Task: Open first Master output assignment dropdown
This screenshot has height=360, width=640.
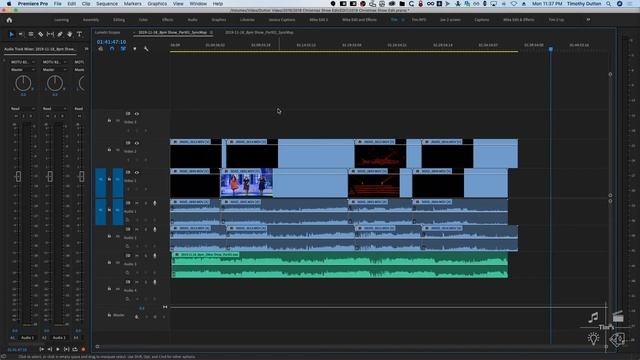Action: (23, 70)
